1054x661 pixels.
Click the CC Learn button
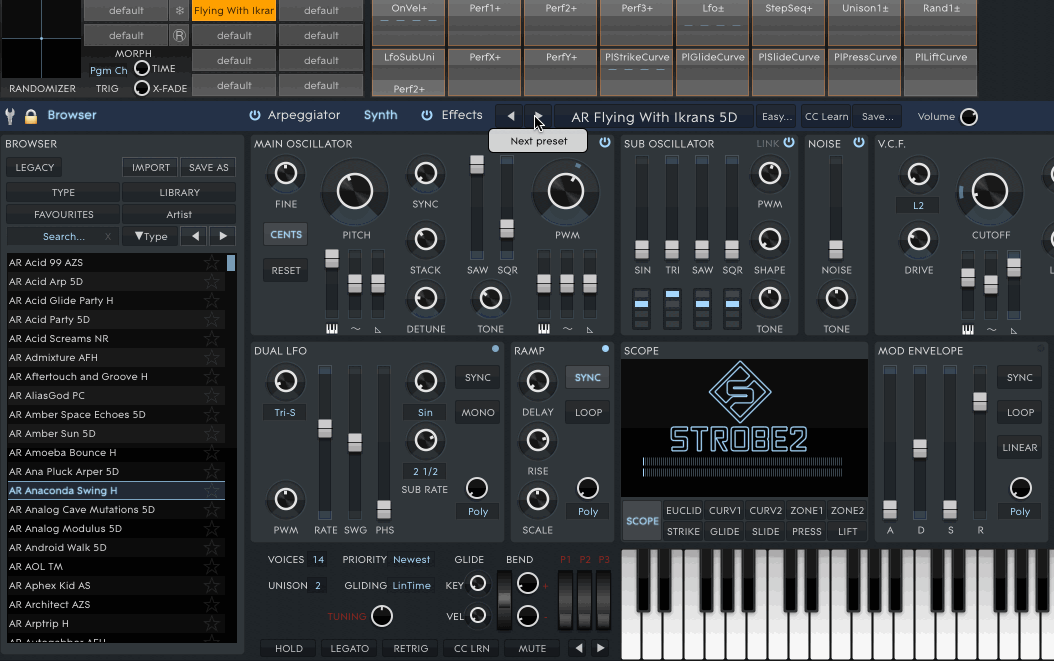tap(826, 117)
